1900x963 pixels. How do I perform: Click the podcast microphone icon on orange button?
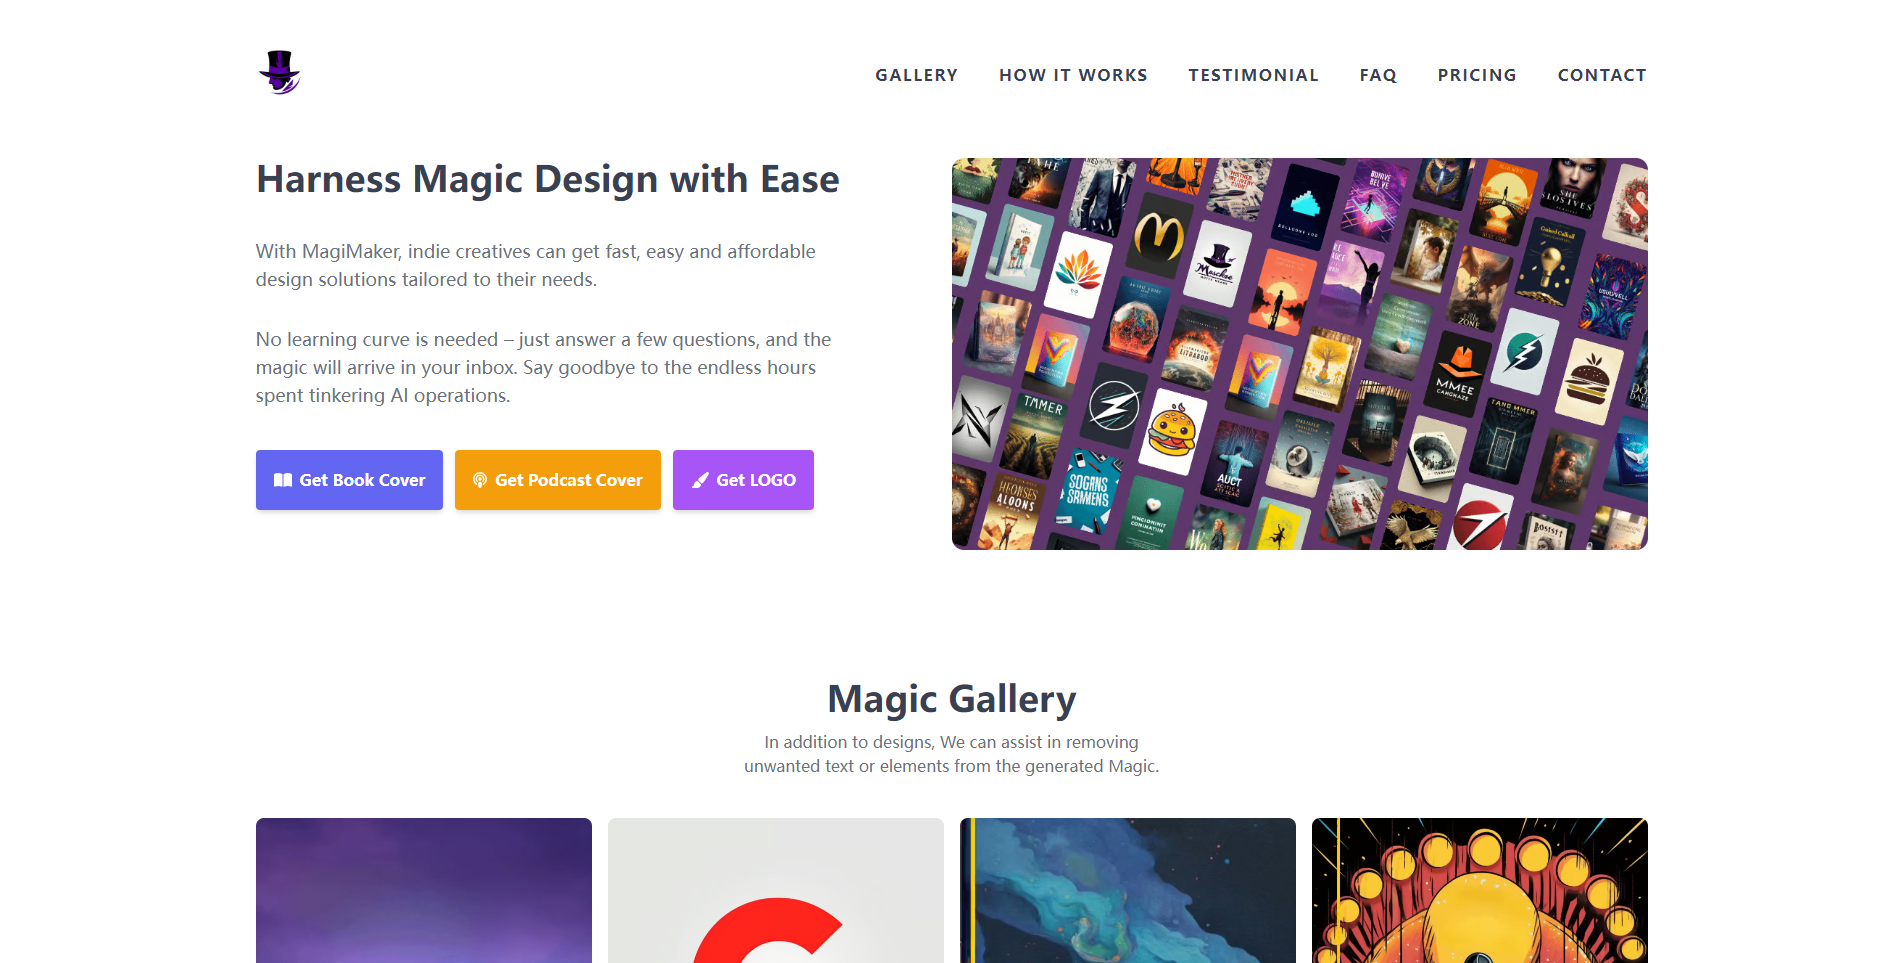tap(480, 480)
